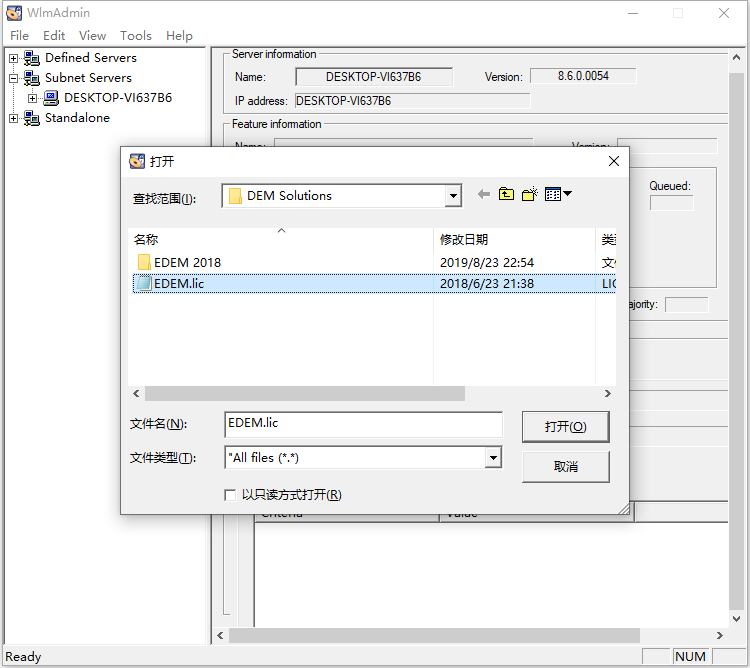
Task: Open the Help menu
Action: click(x=179, y=36)
